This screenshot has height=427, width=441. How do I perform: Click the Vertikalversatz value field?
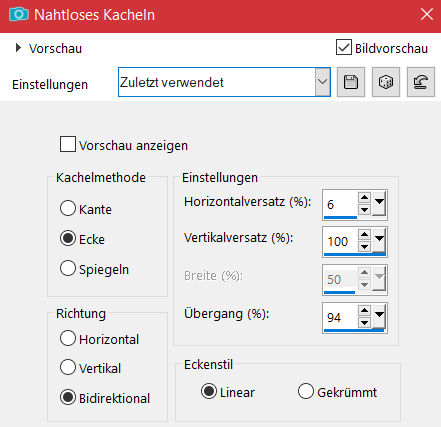[340, 241]
